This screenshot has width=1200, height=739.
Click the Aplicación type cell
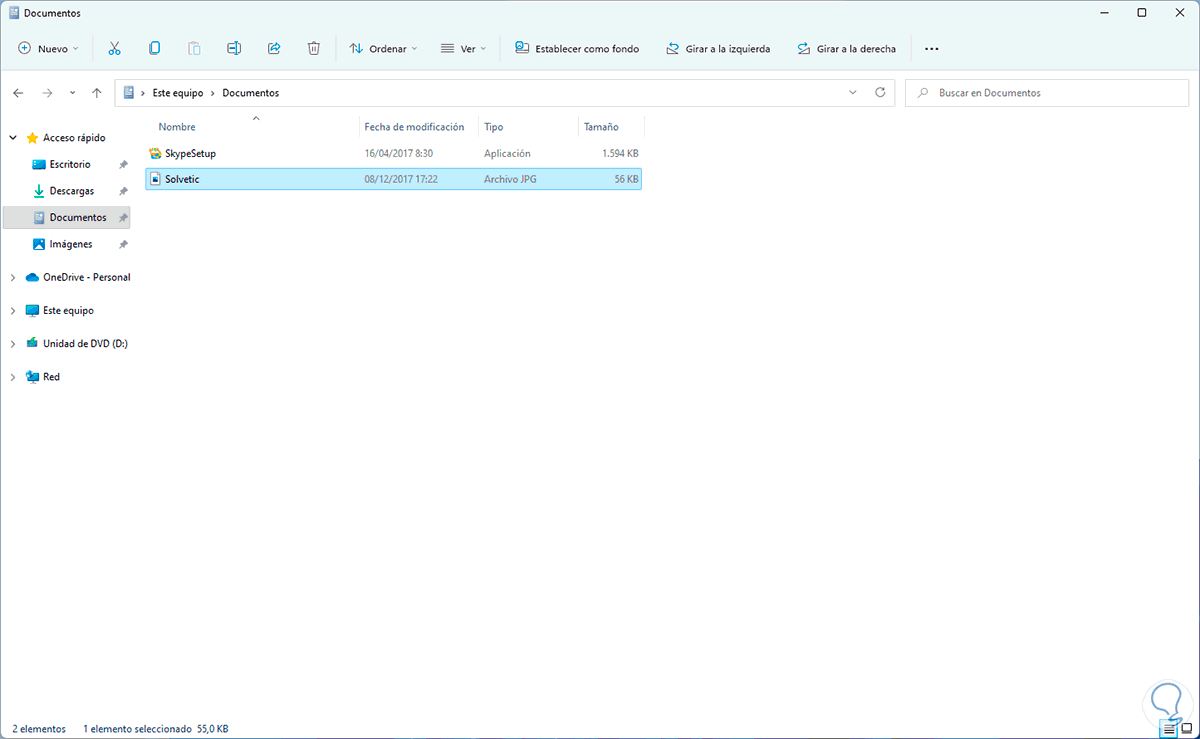tap(507, 154)
